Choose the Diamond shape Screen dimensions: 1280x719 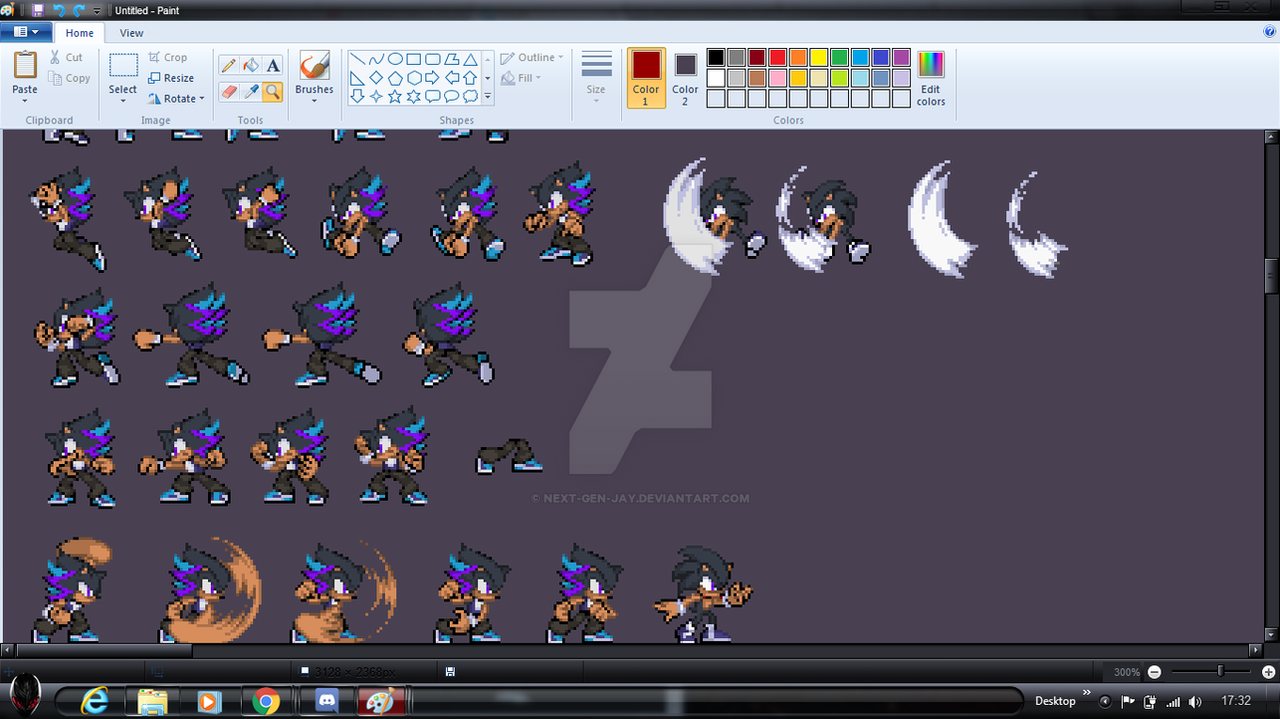376,78
